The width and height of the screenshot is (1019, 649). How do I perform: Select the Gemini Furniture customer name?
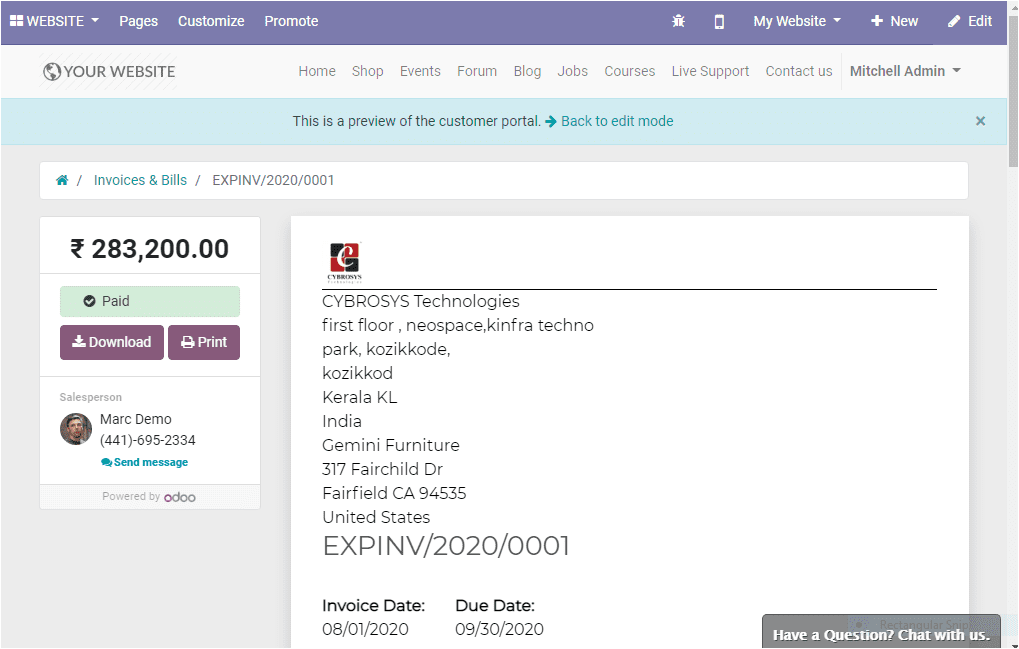point(391,445)
